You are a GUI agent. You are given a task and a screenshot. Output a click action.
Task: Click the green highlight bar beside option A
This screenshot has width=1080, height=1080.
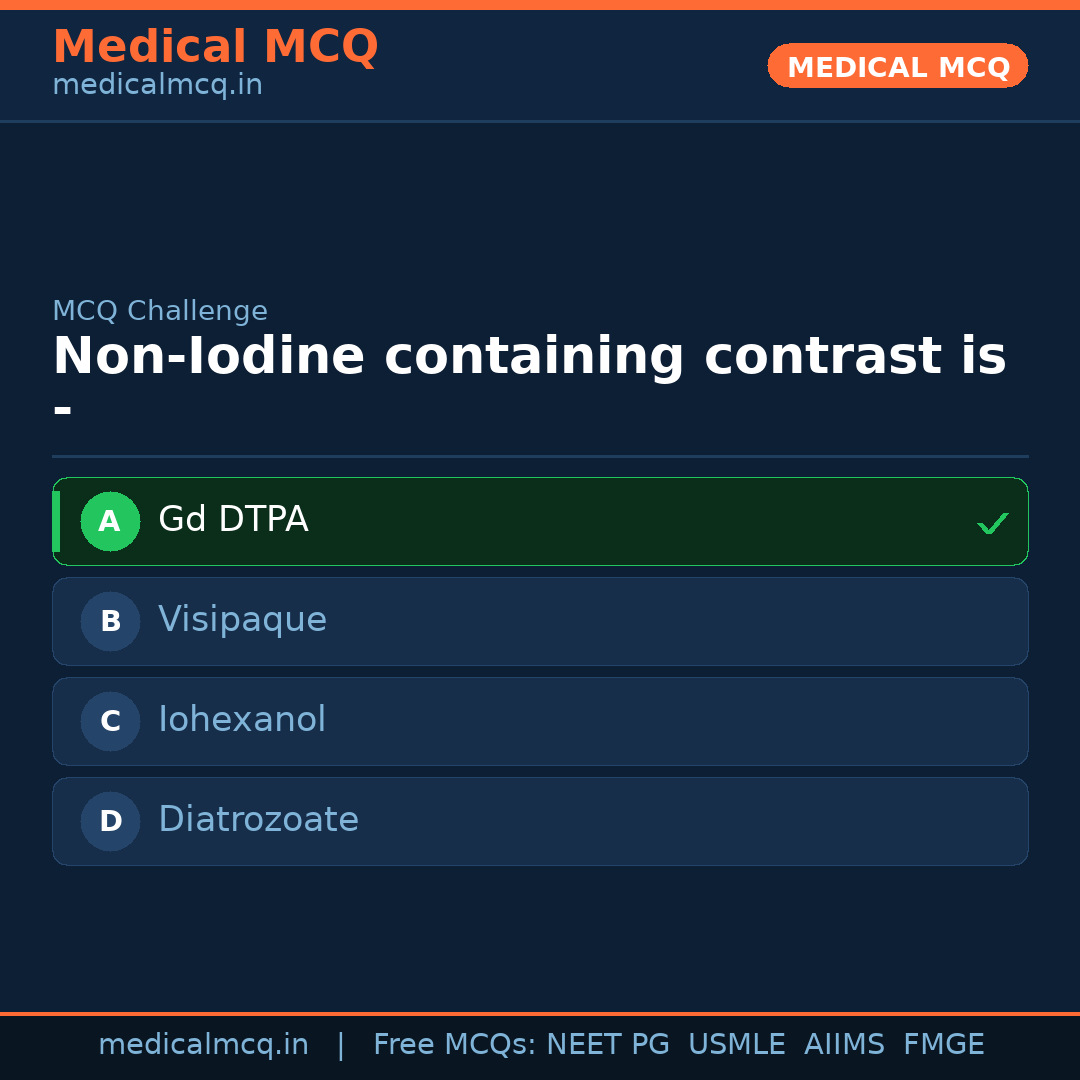[57, 521]
